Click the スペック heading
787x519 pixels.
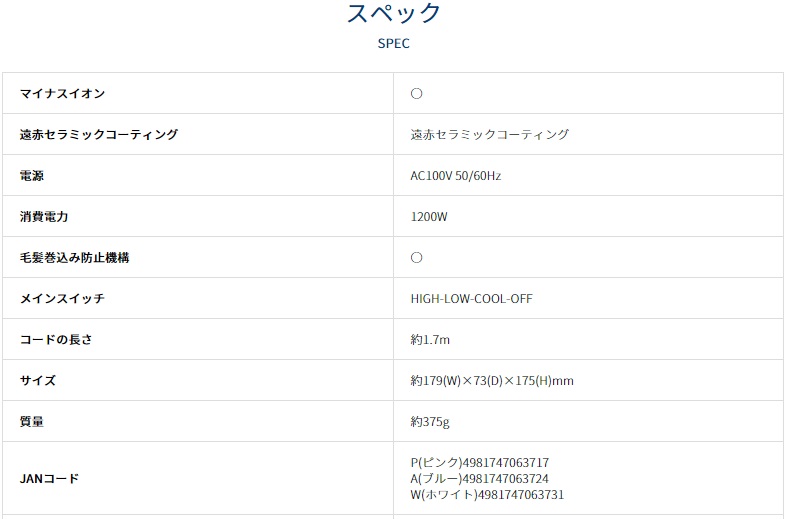[393, 14]
